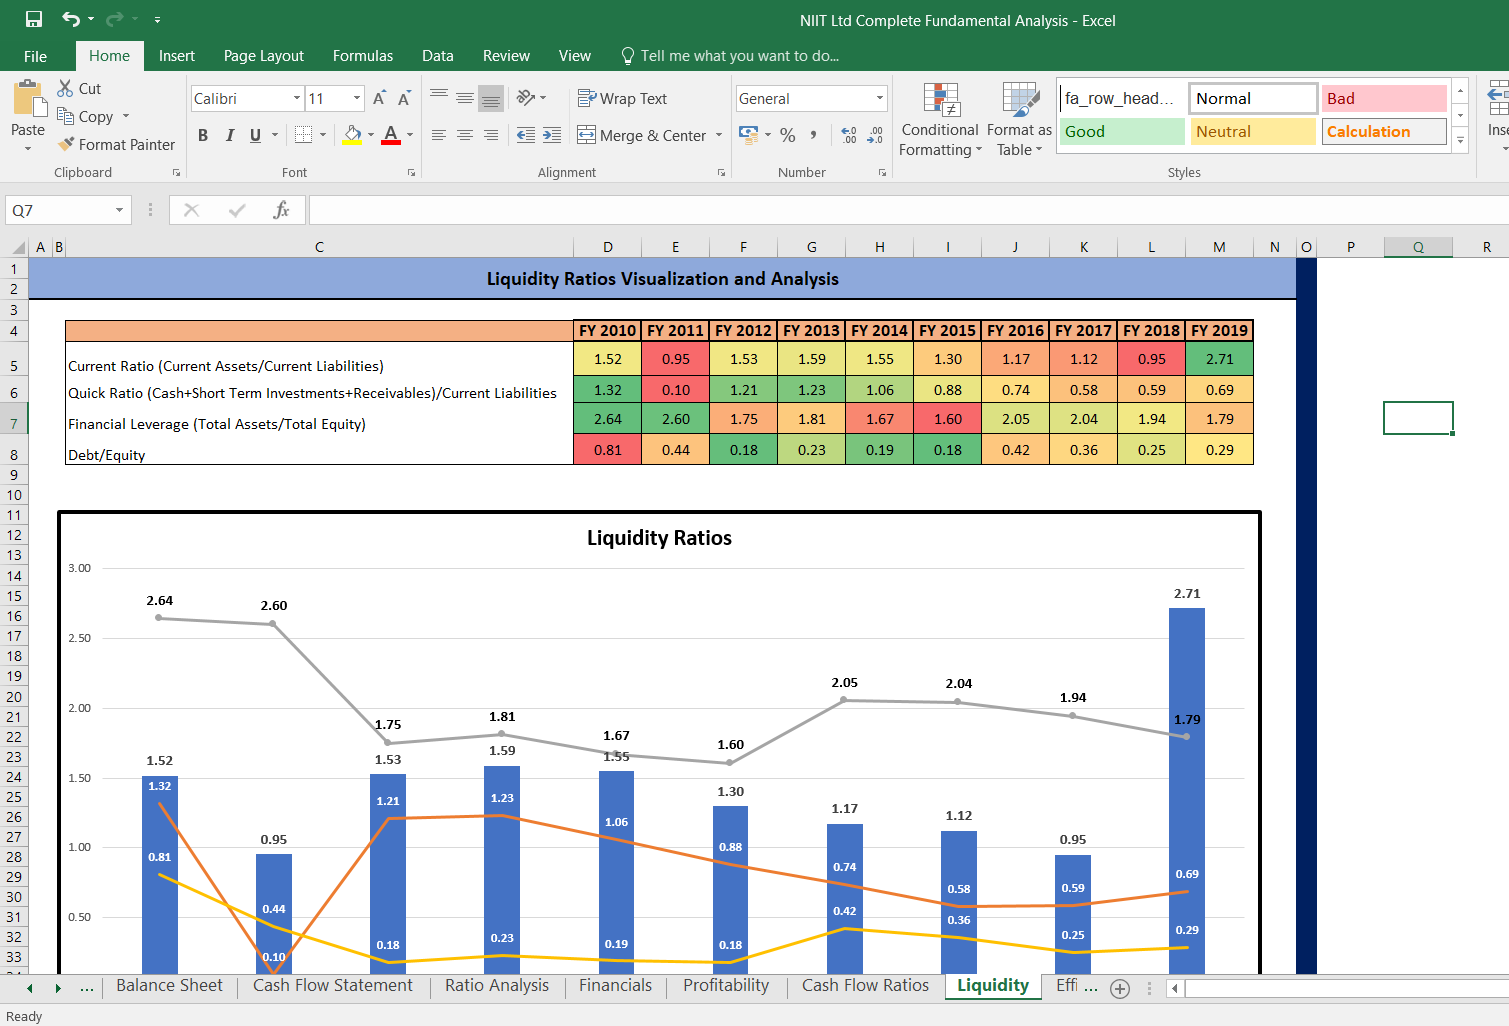Apply the Good cell style
Screen dimensions: 1509x1026
1122,131
